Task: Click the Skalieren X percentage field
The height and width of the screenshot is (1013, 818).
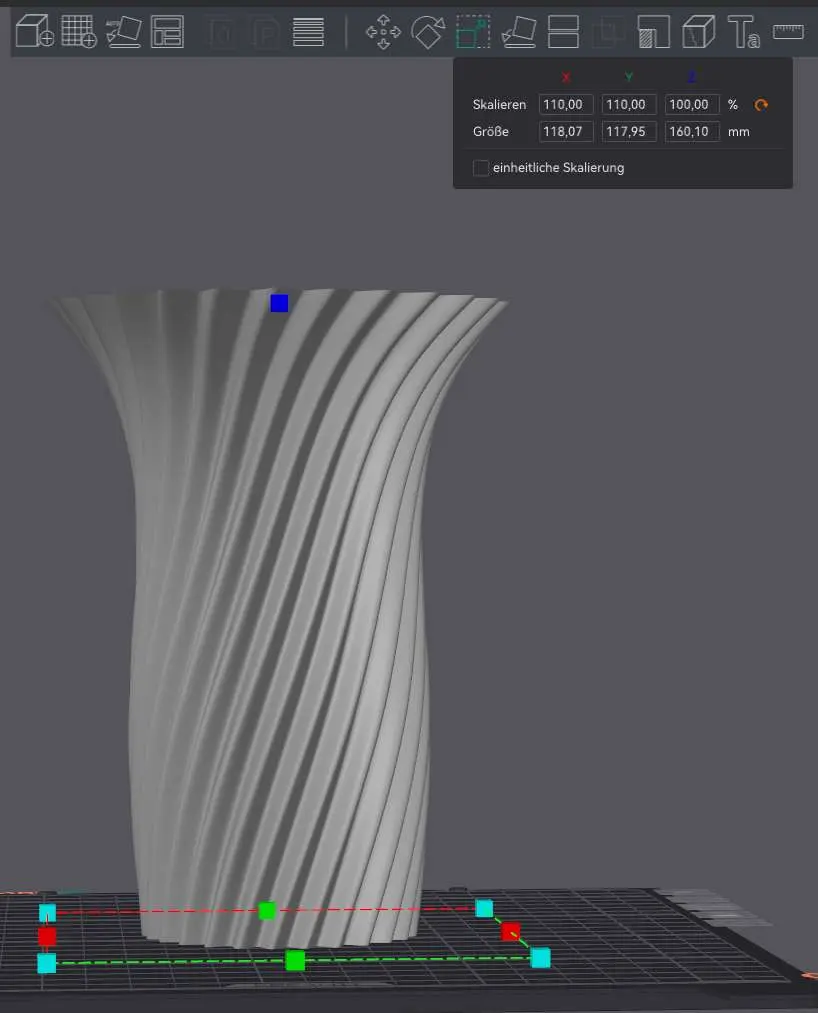Action: (x=566, y=105)
